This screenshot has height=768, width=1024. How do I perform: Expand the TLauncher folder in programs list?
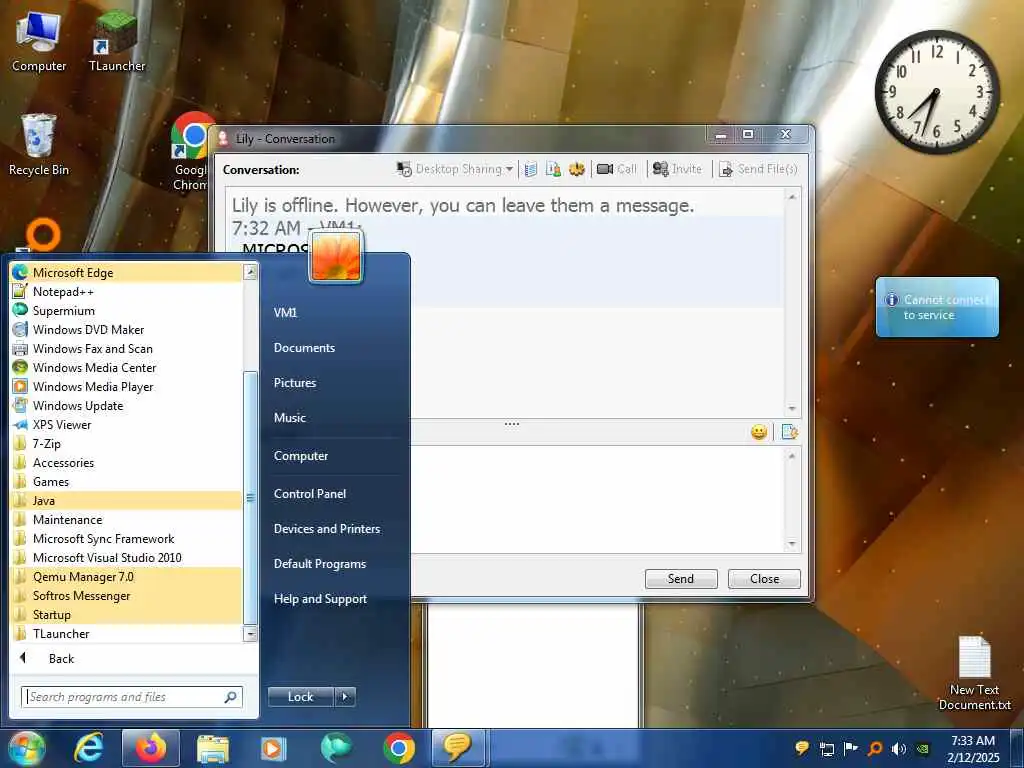click(x=127, y=633)
